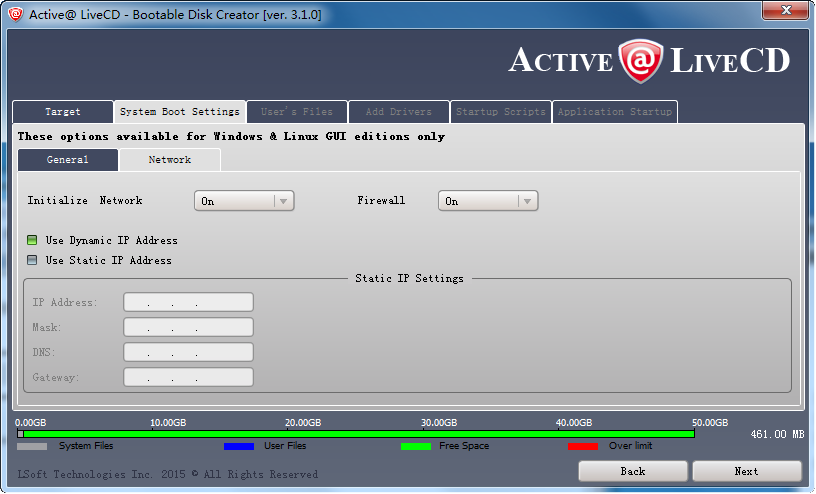Click the gray System Files legend swatch
816x494 pixels.
click(x=32, y=447)
